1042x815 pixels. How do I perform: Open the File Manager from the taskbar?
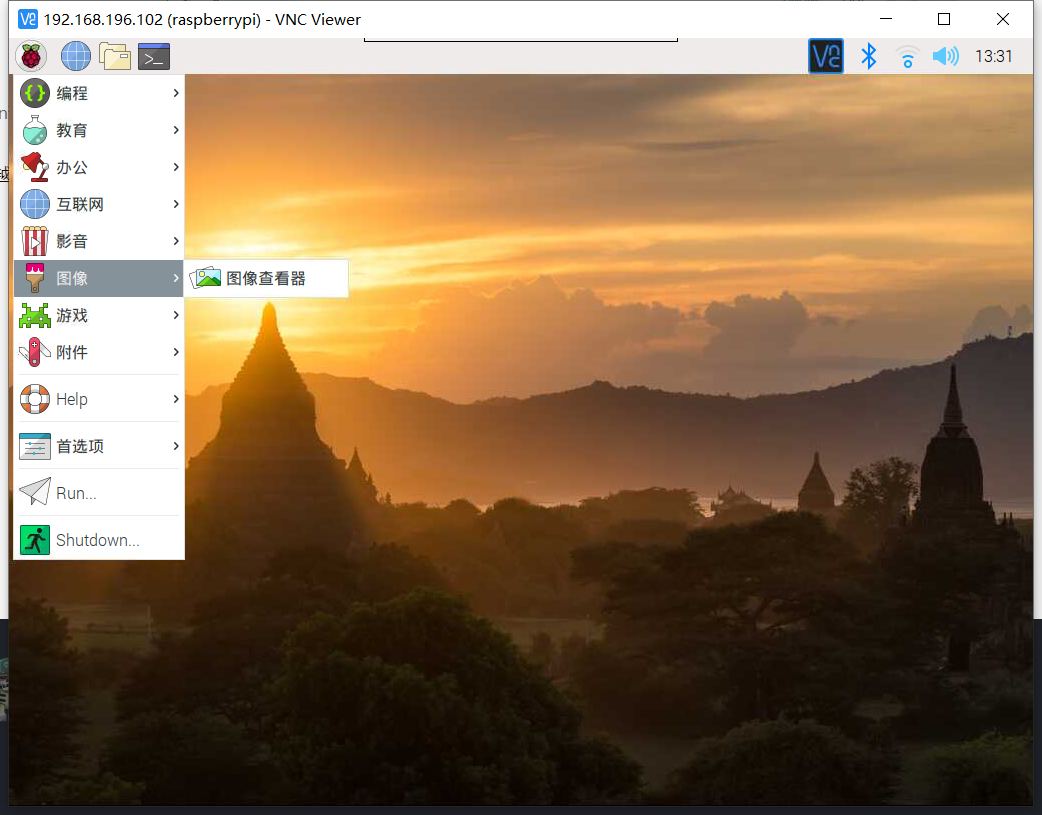115,56
